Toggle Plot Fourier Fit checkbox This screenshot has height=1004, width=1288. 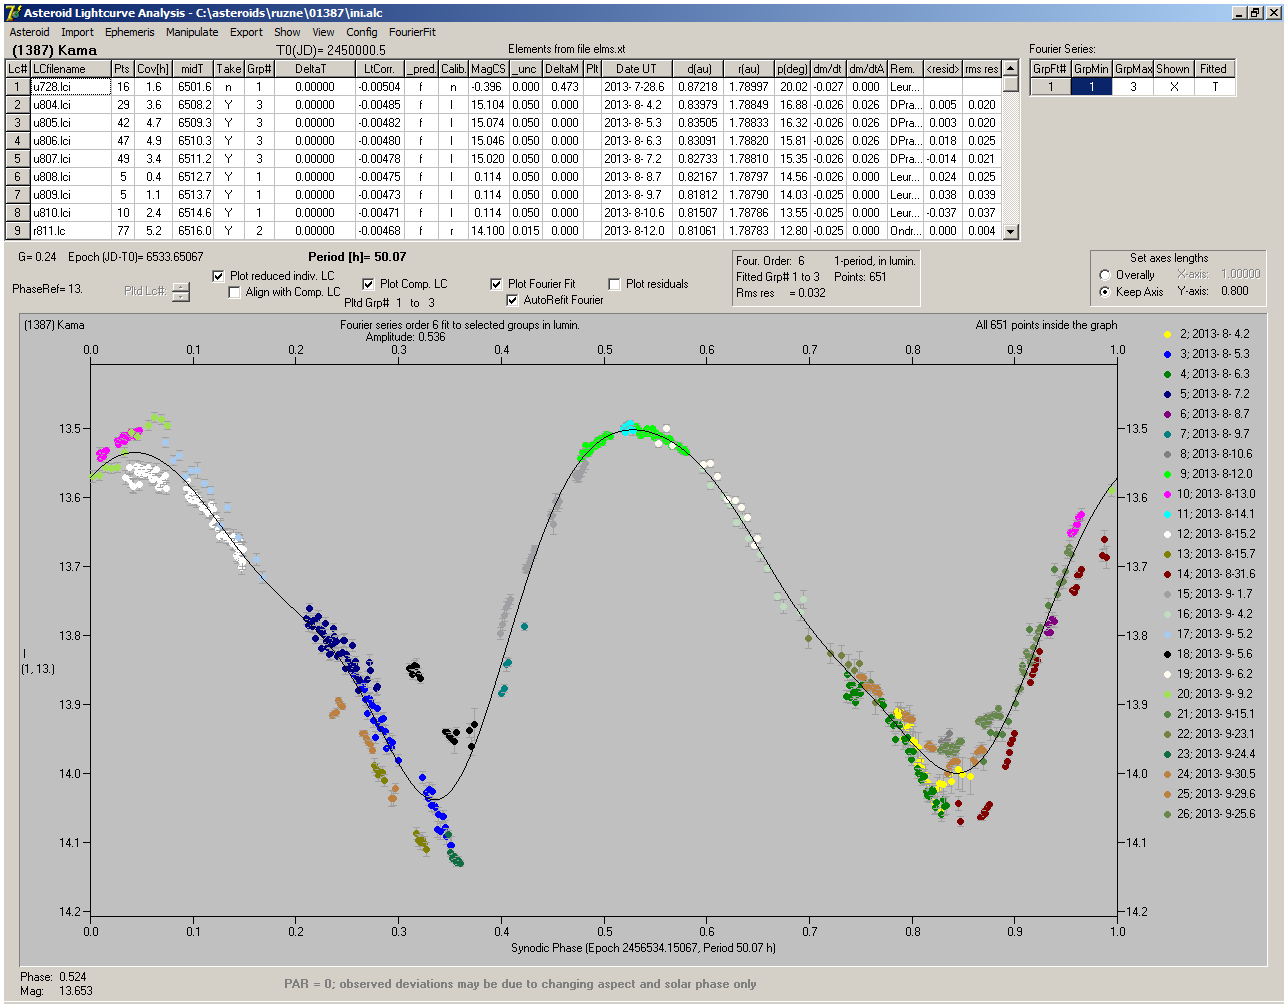coord(496,284)
